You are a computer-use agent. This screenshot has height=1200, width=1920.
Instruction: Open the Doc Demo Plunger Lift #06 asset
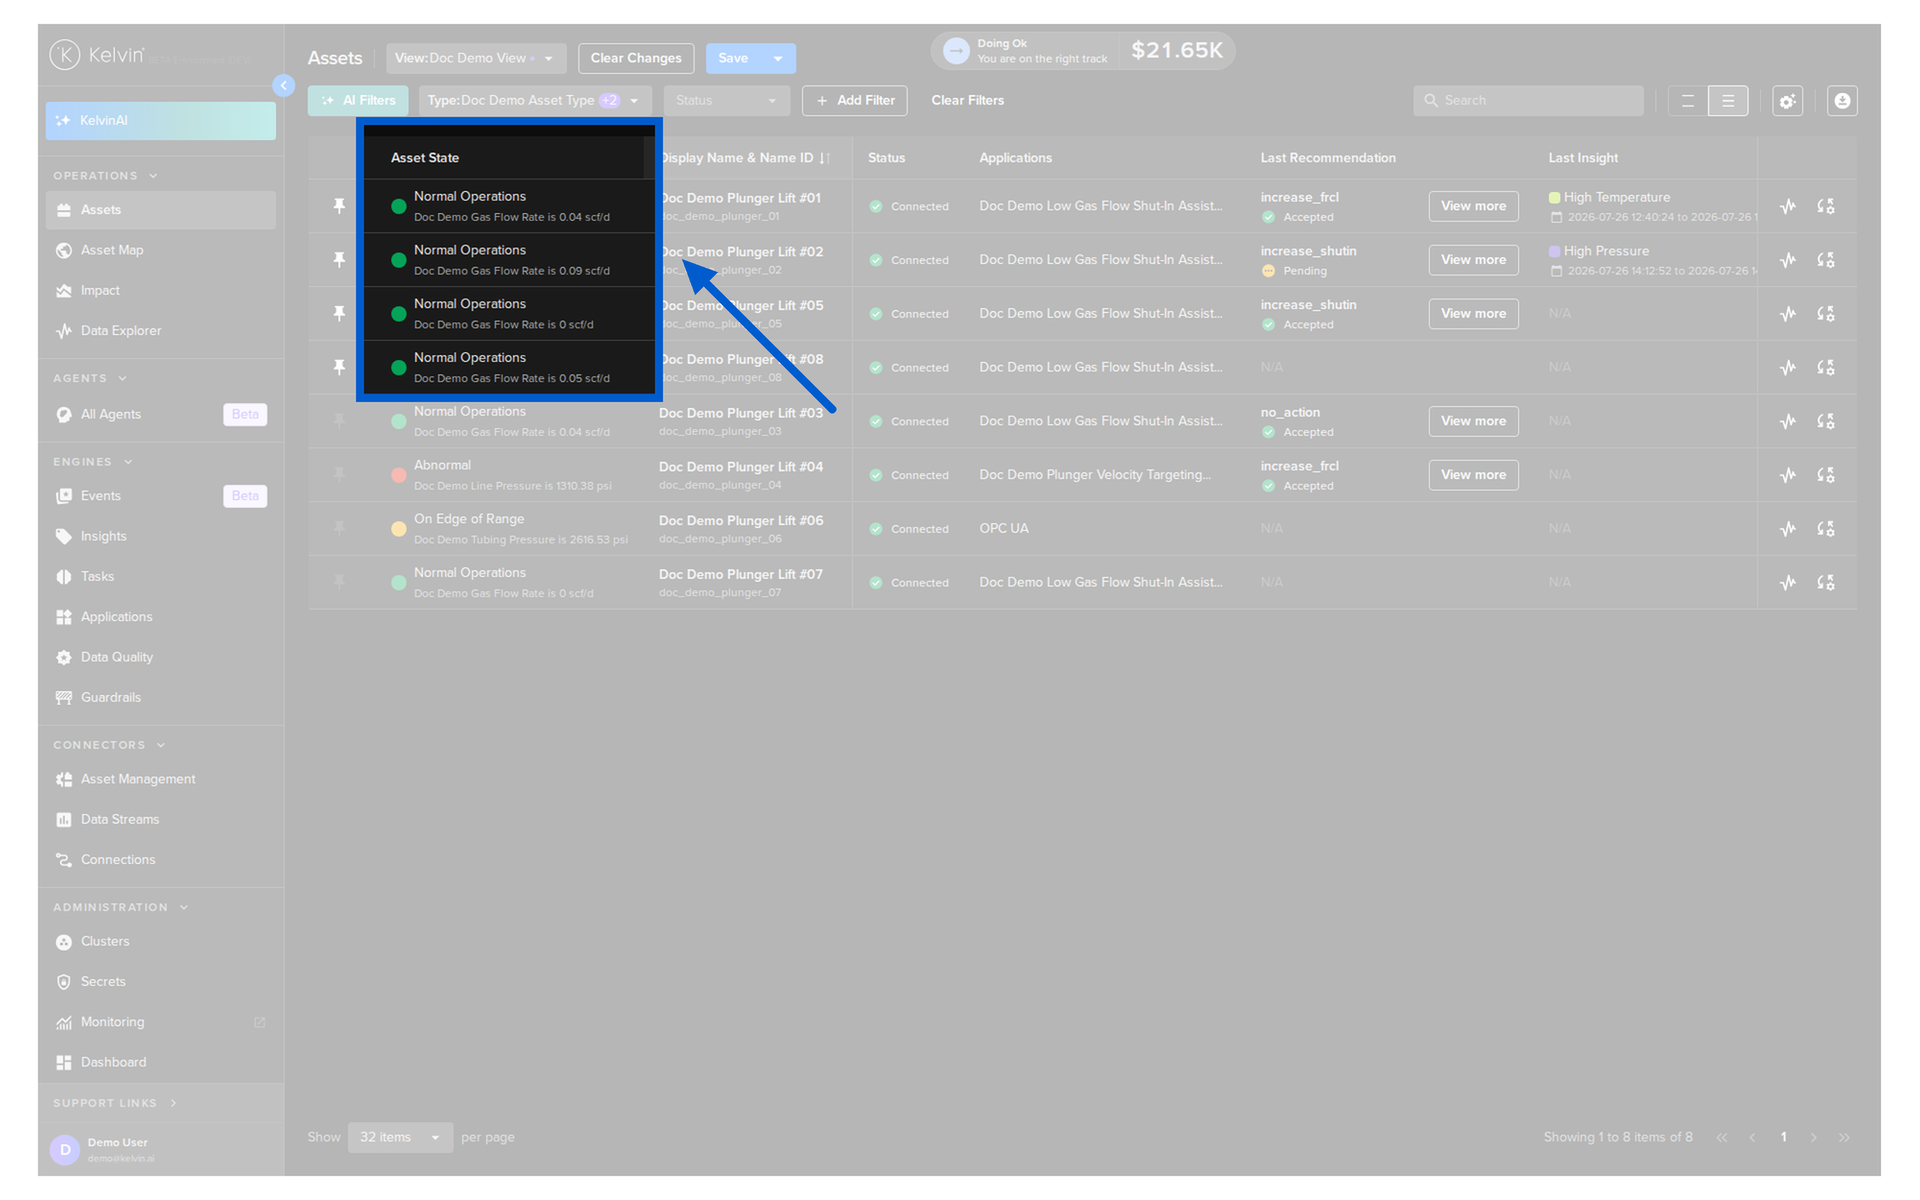(741, 521)
